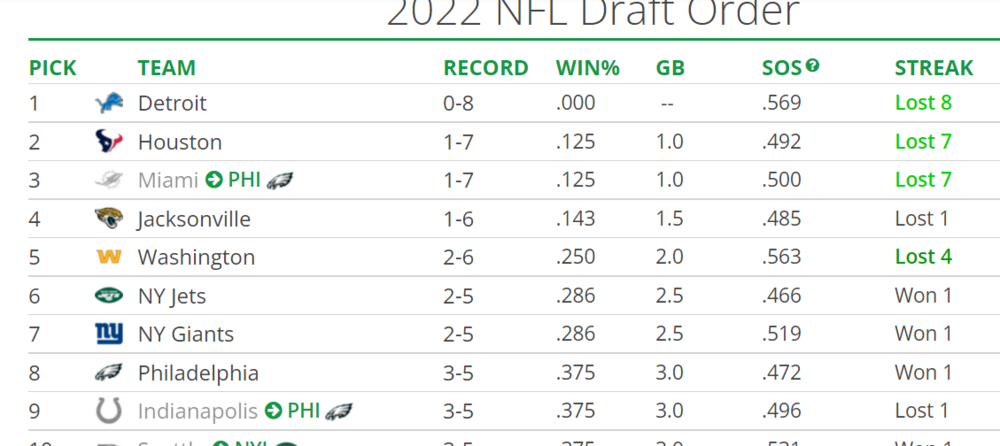This screenshot has height=446, width=1000.
Task: Click the TEAM column header
Action: coord(167,68)
